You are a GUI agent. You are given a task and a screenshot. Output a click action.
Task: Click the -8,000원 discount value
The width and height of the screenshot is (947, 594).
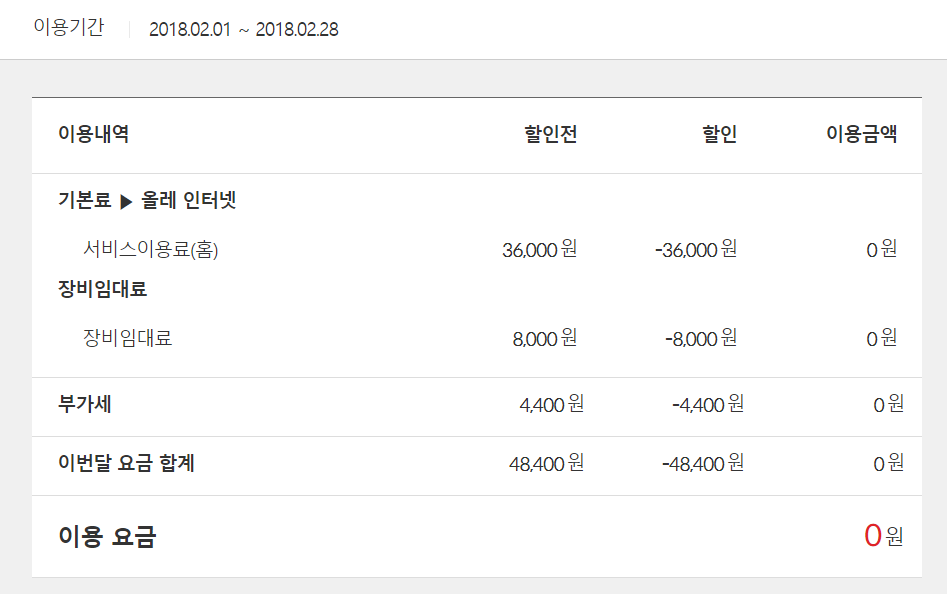pos(700,338)
